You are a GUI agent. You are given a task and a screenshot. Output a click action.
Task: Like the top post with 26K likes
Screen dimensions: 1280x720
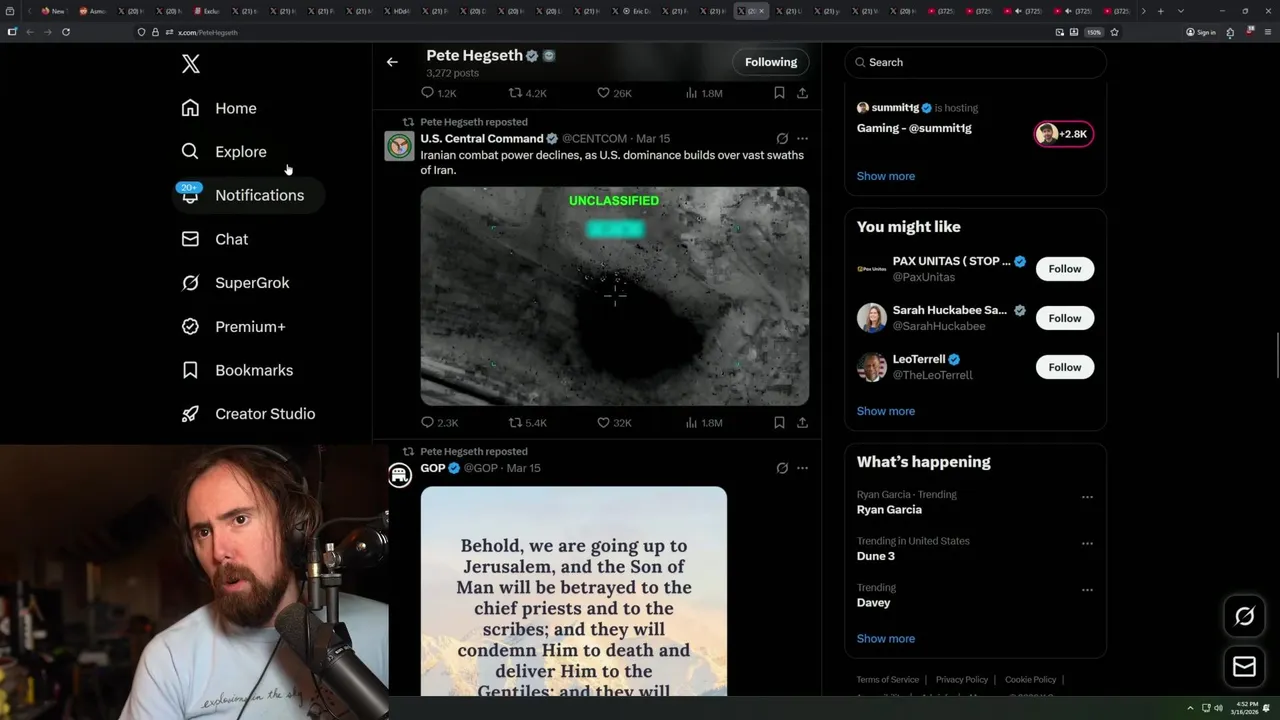point(614,93)
